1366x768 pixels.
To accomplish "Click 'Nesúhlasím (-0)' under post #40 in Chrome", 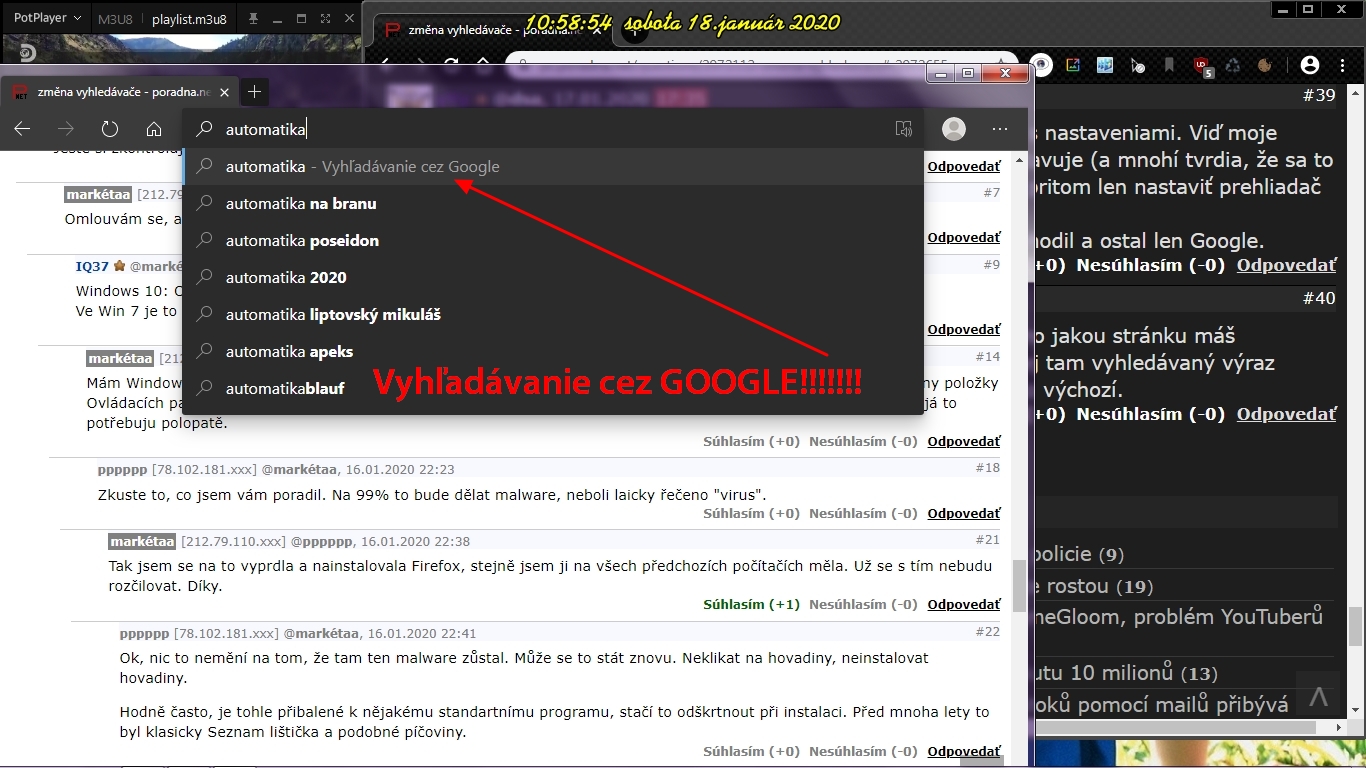I will [x=1151, y=414].
